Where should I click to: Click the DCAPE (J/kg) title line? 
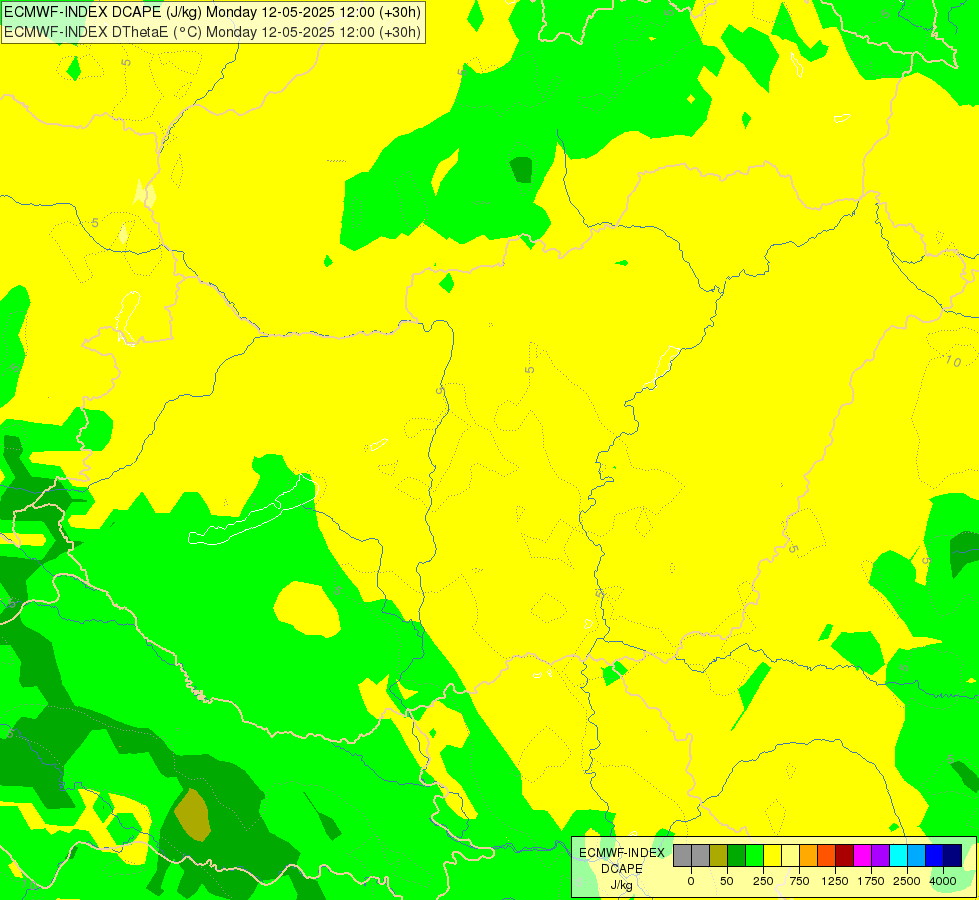pos(212,12)
